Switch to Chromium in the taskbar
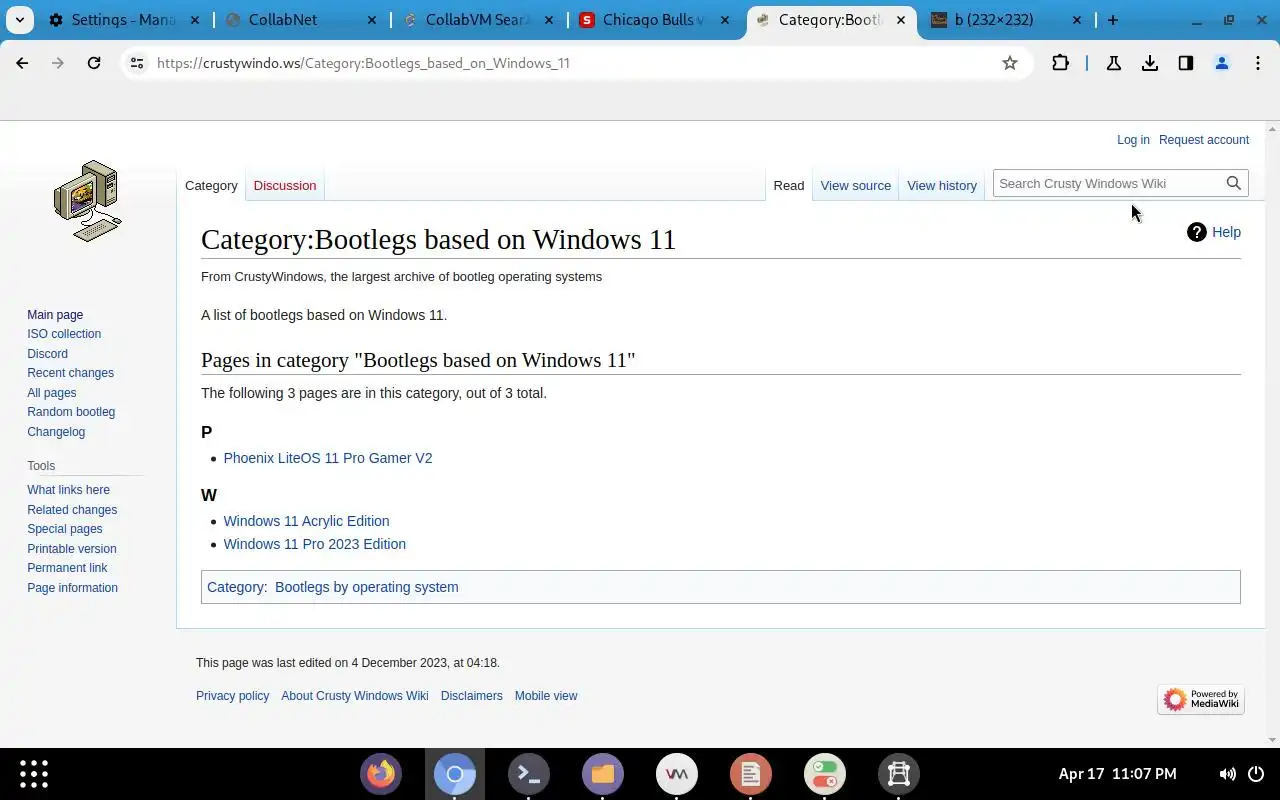 coord(455,773)
